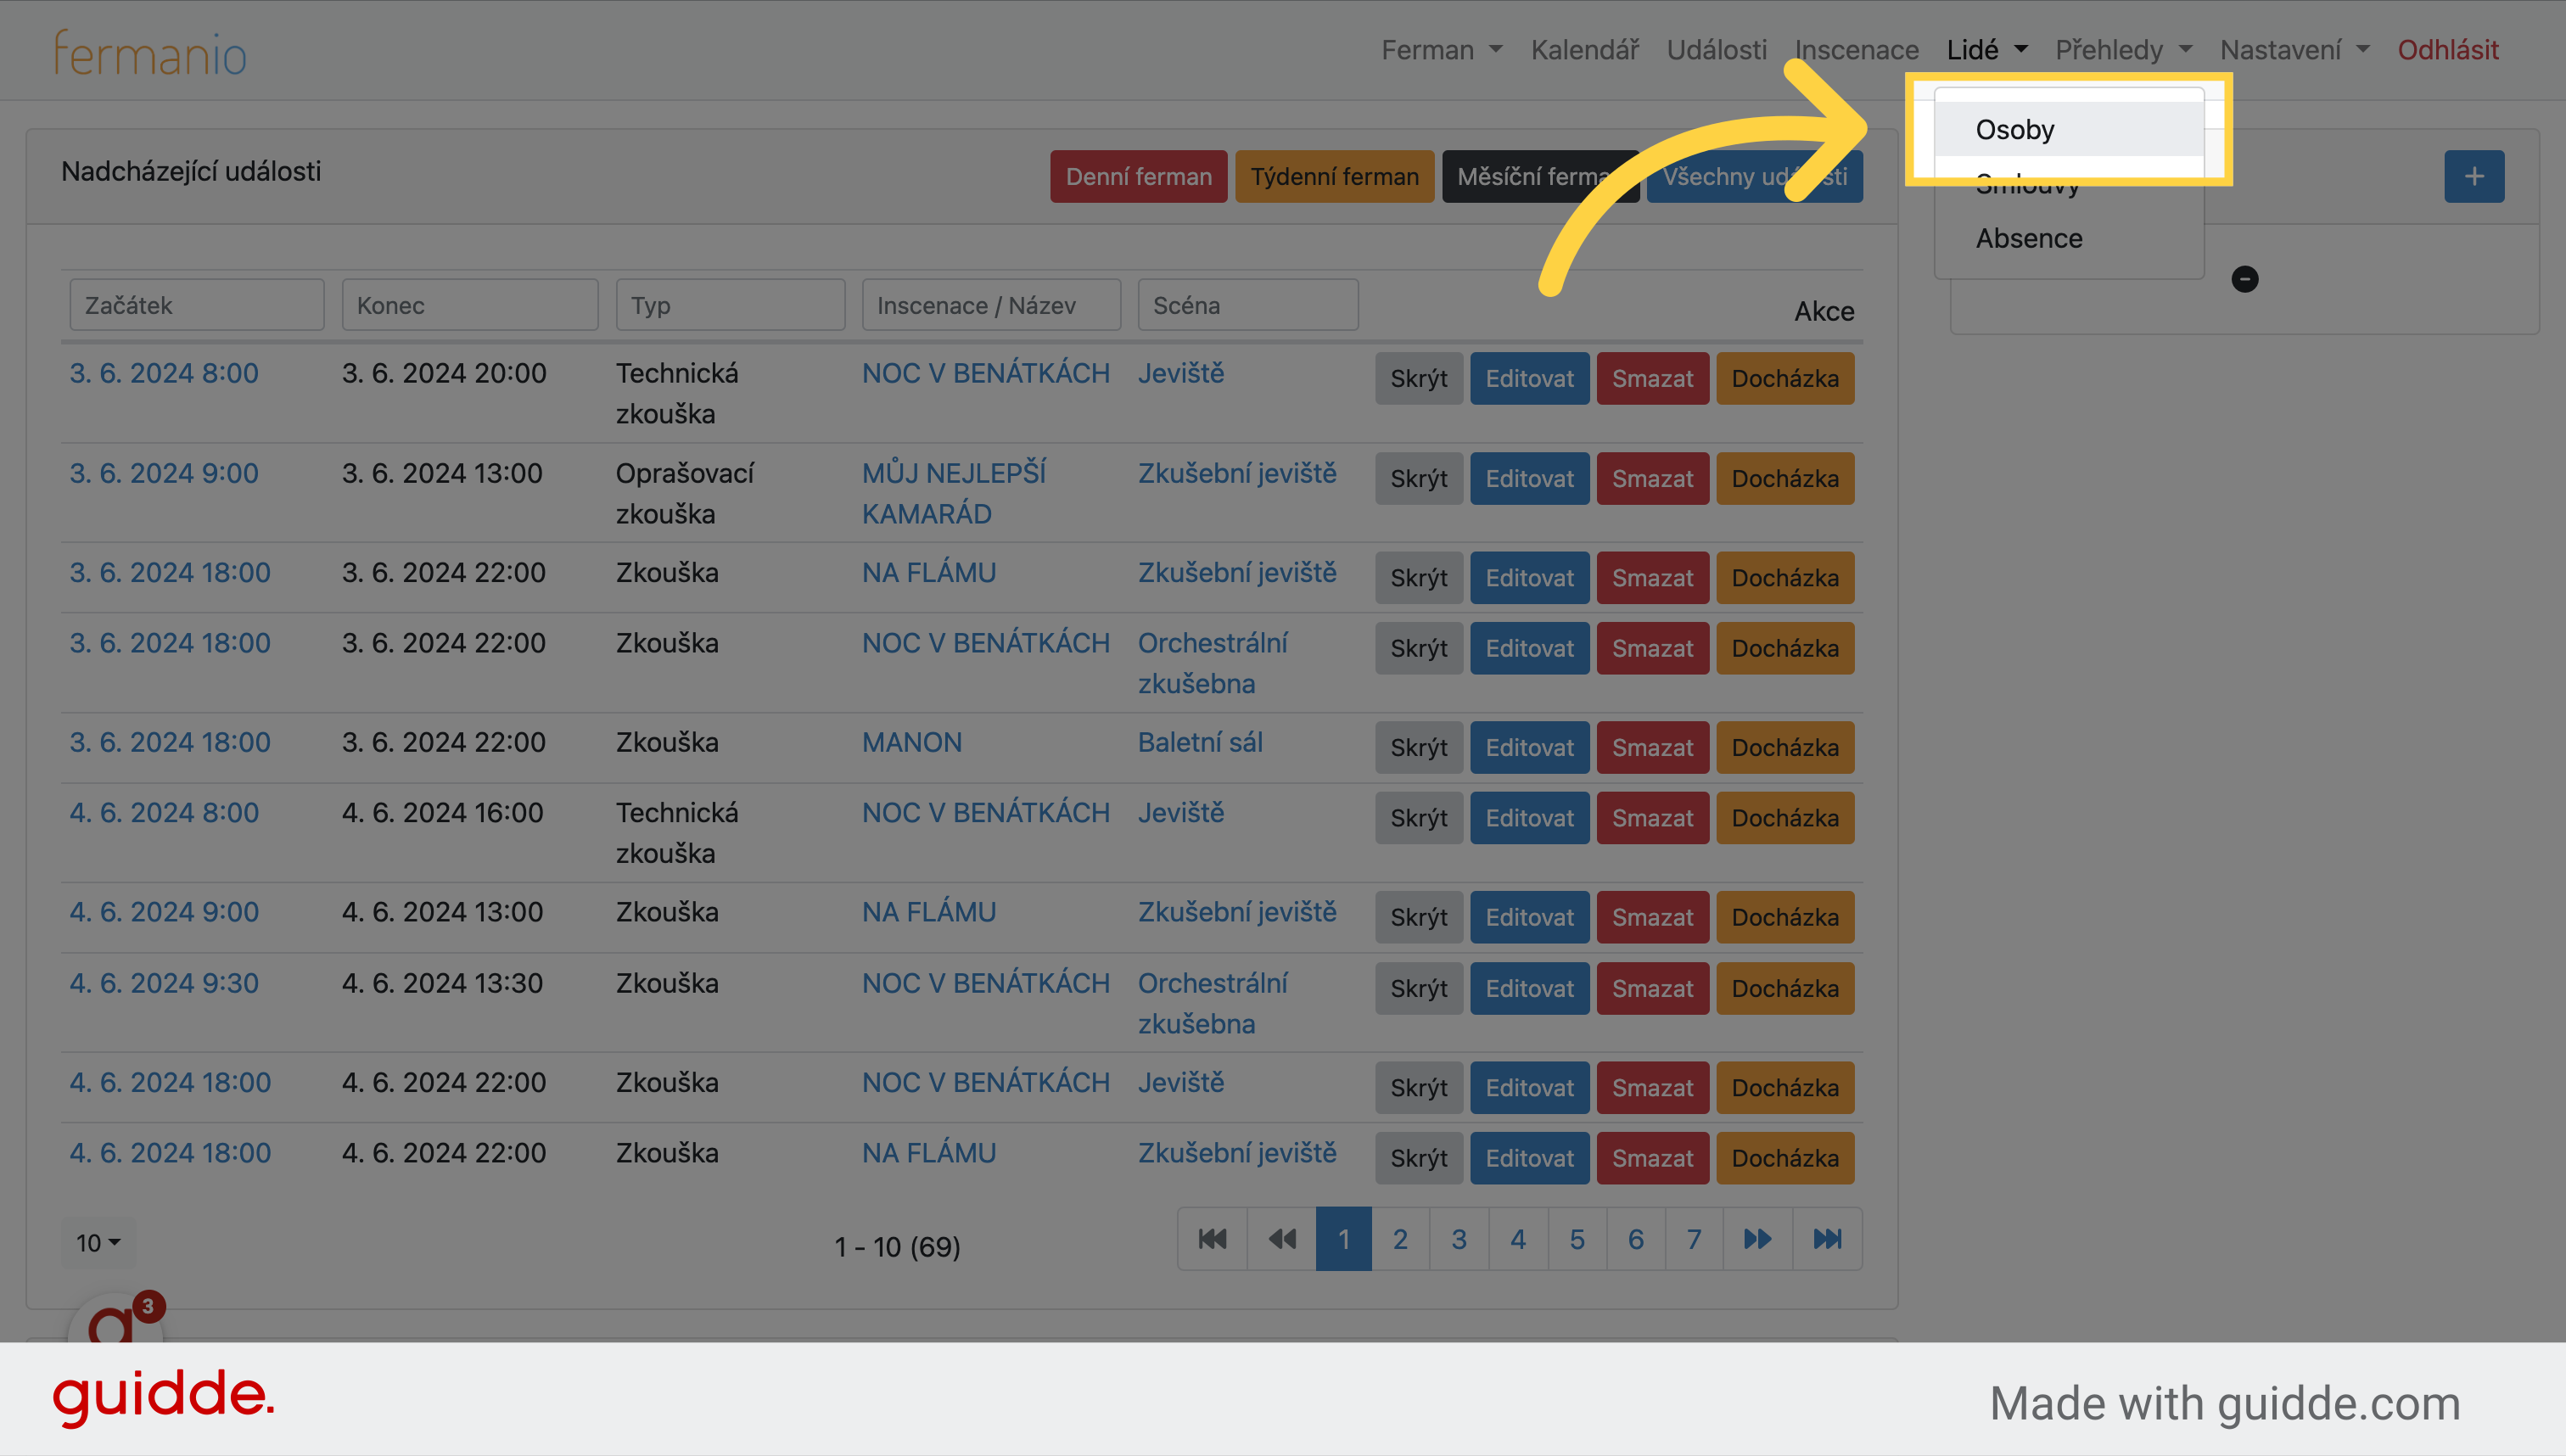The height and width of the screenshot is (1456, 2566).
Task: Open the 4. 6. 2024 9:30 event link
Action: click(x=164, y=983)
